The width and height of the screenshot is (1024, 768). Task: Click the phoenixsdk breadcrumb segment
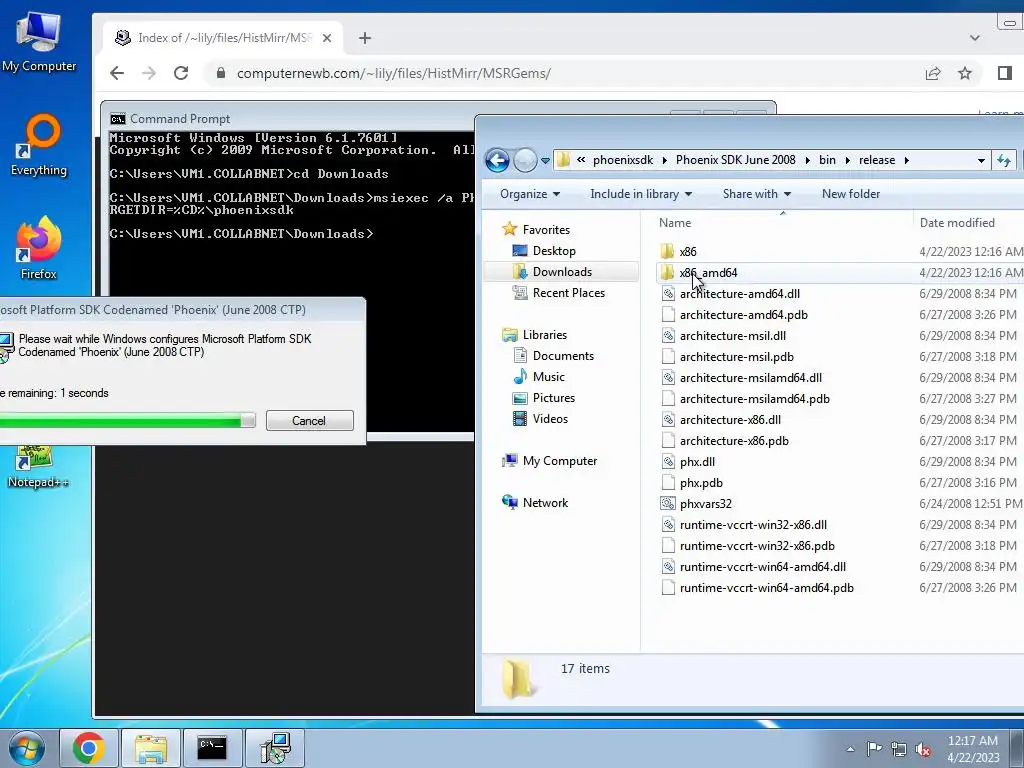[622, 160]
